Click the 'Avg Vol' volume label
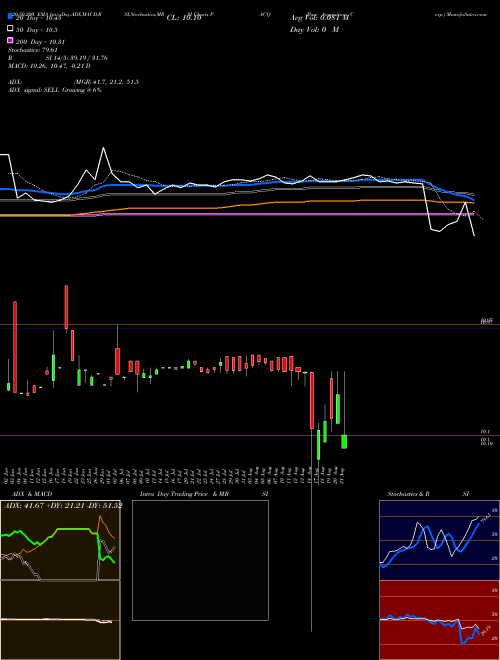 pos(319,18)
